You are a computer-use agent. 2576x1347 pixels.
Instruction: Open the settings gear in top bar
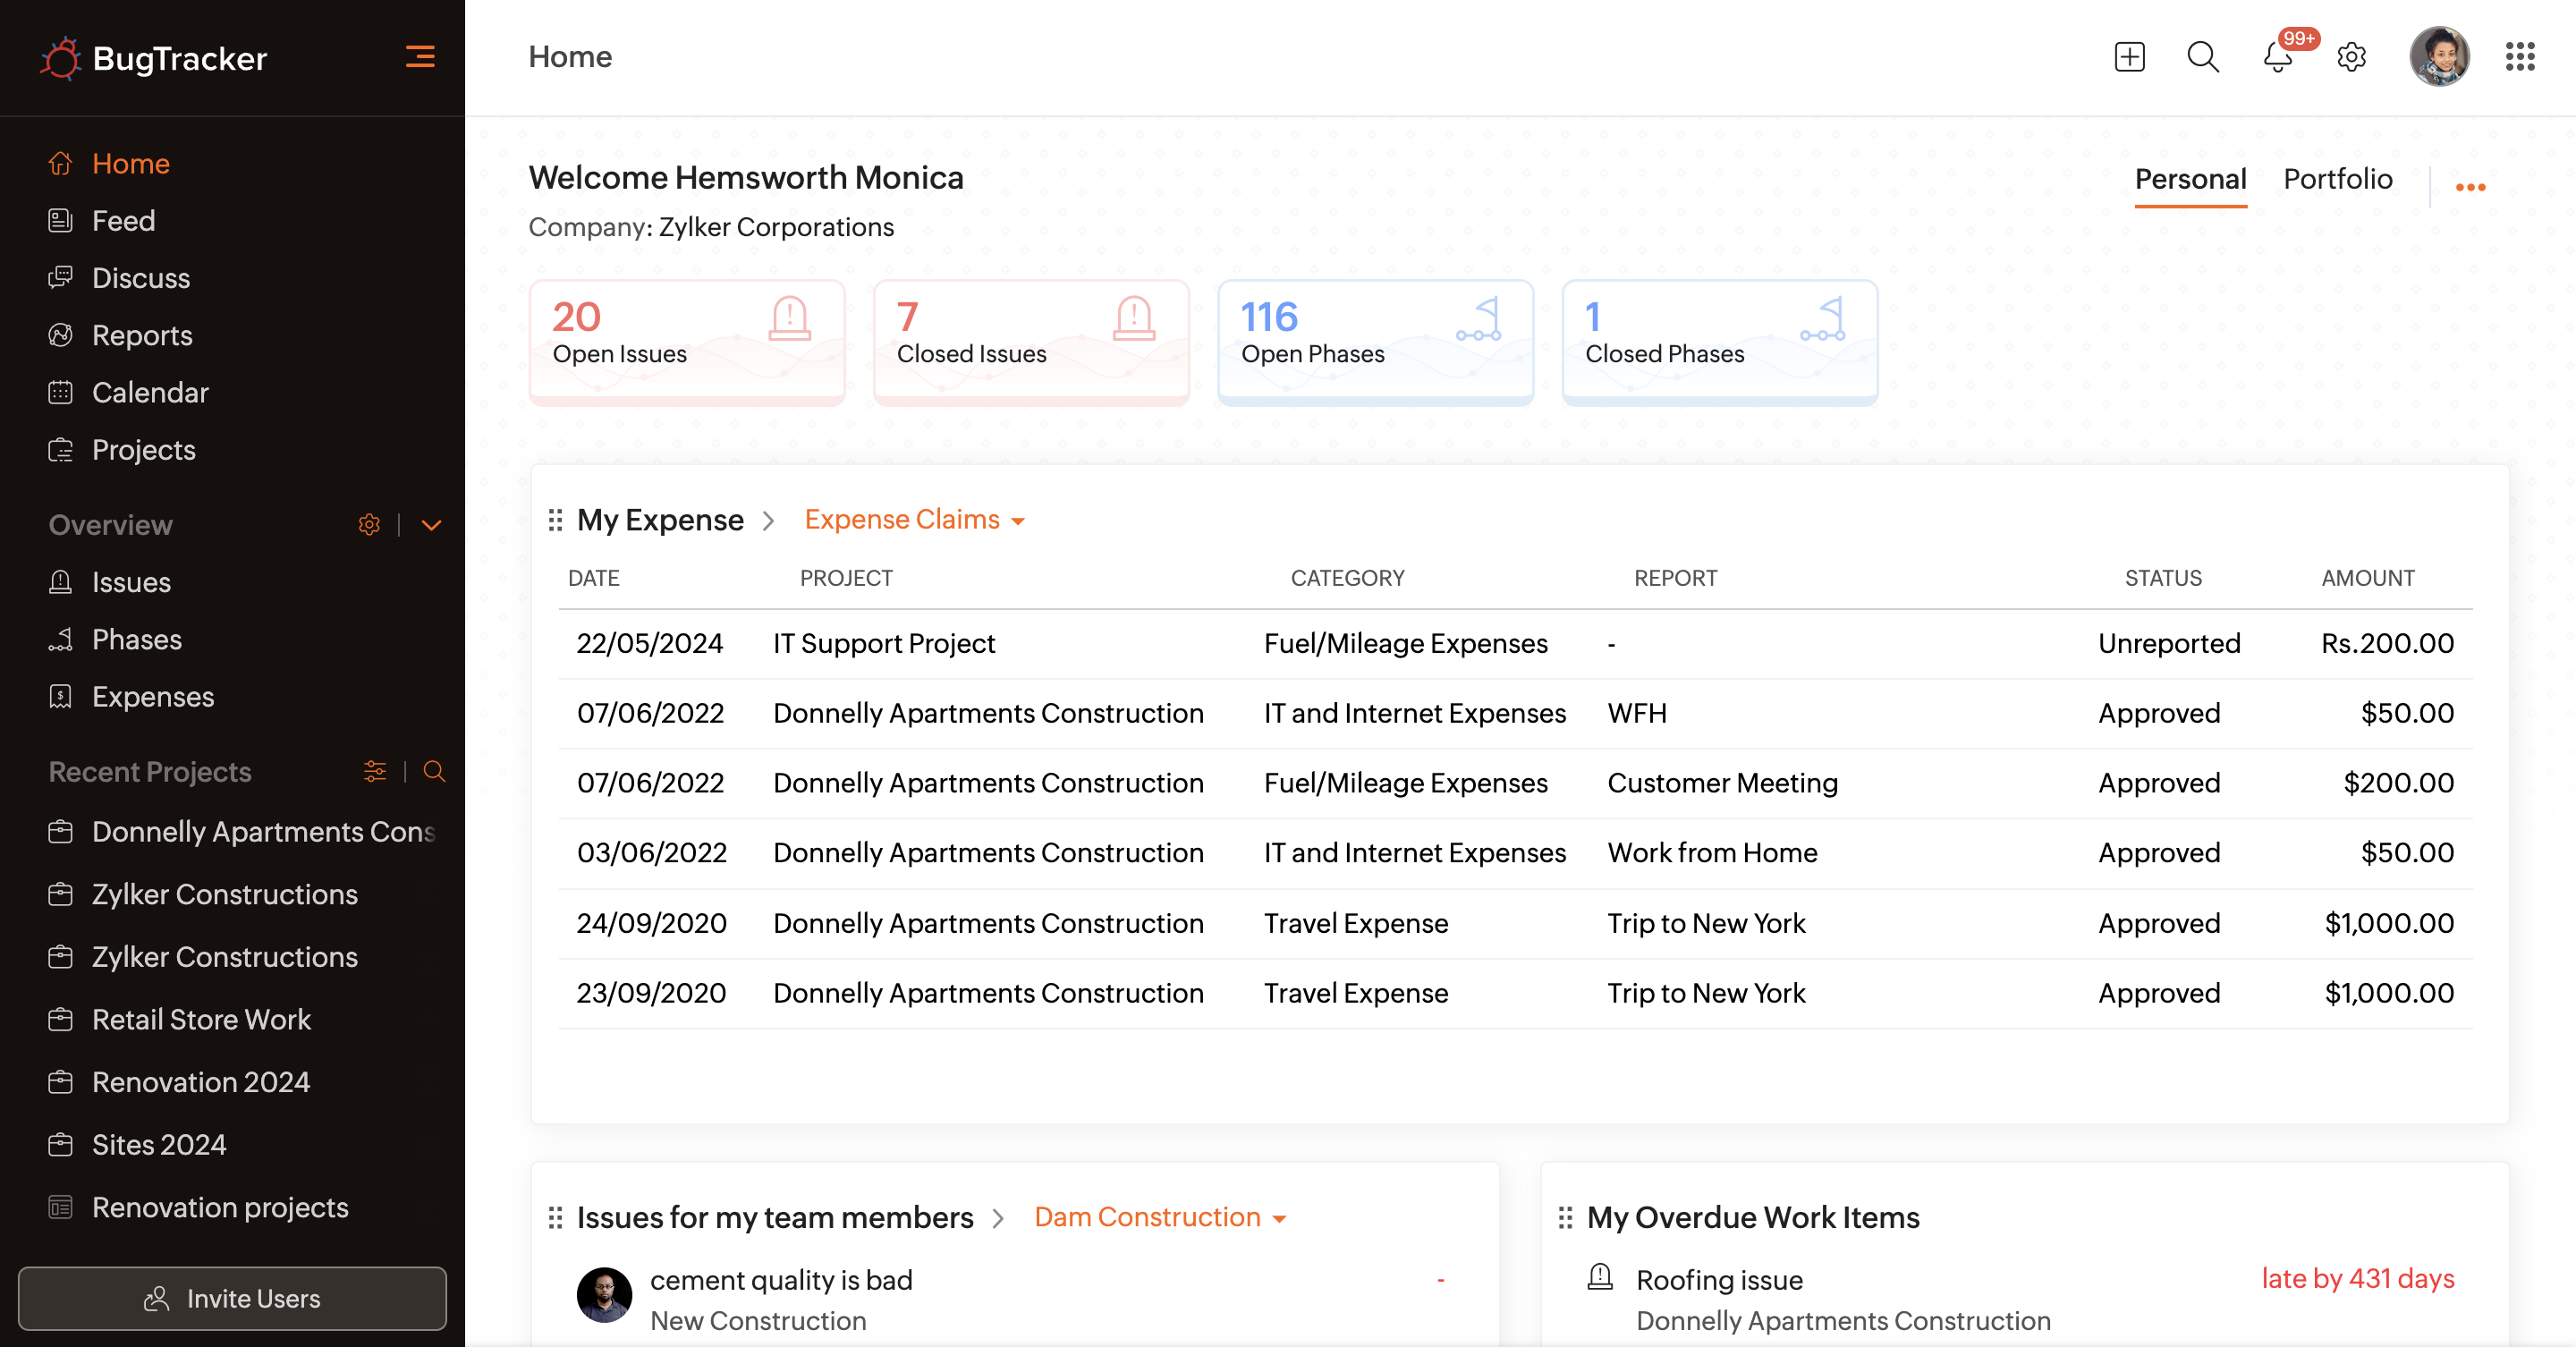2351,57
